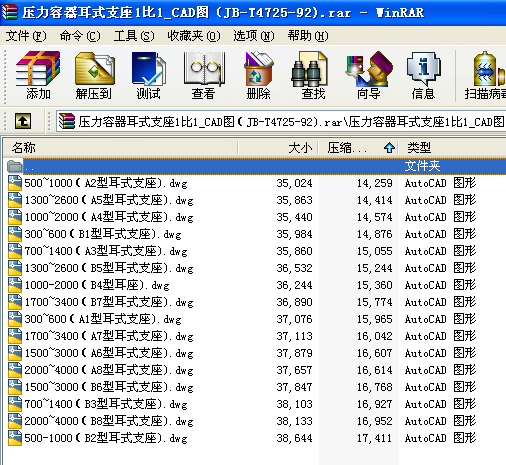Sort by the 大小 column header

pyautogui.click(x=278, y=147)
